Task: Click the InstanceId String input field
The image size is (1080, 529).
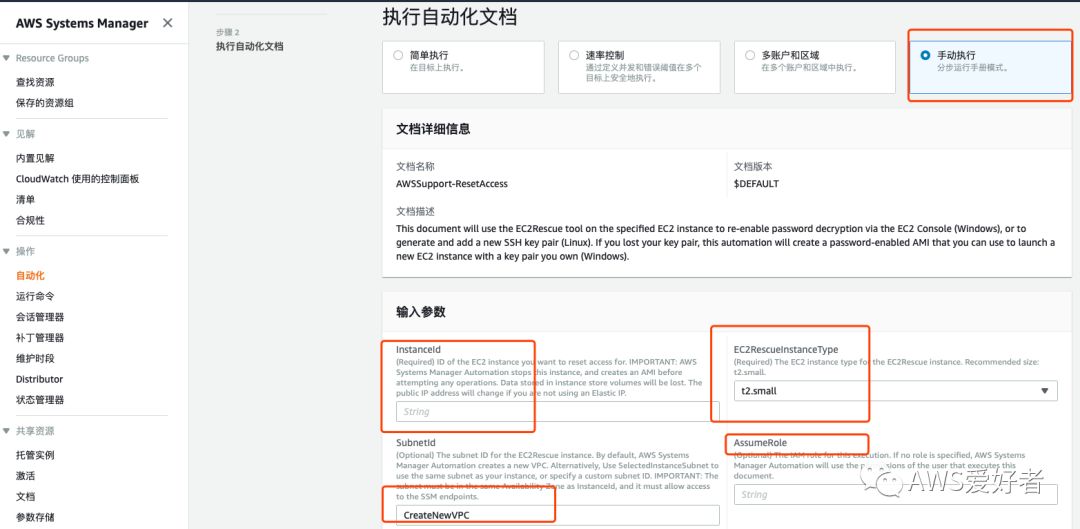Action: click(x=558, y=412)
